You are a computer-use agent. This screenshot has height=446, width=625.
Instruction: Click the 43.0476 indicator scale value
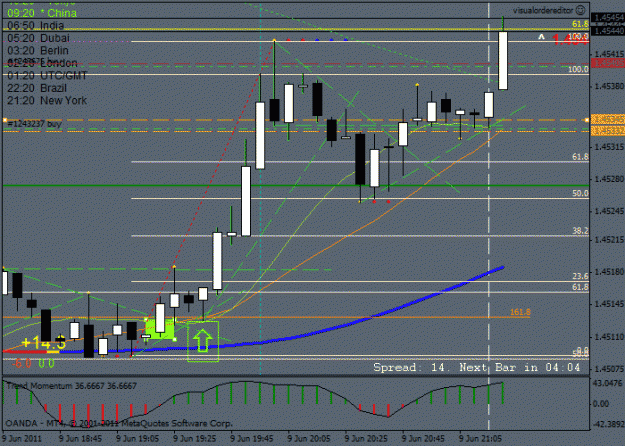(607, 383)
